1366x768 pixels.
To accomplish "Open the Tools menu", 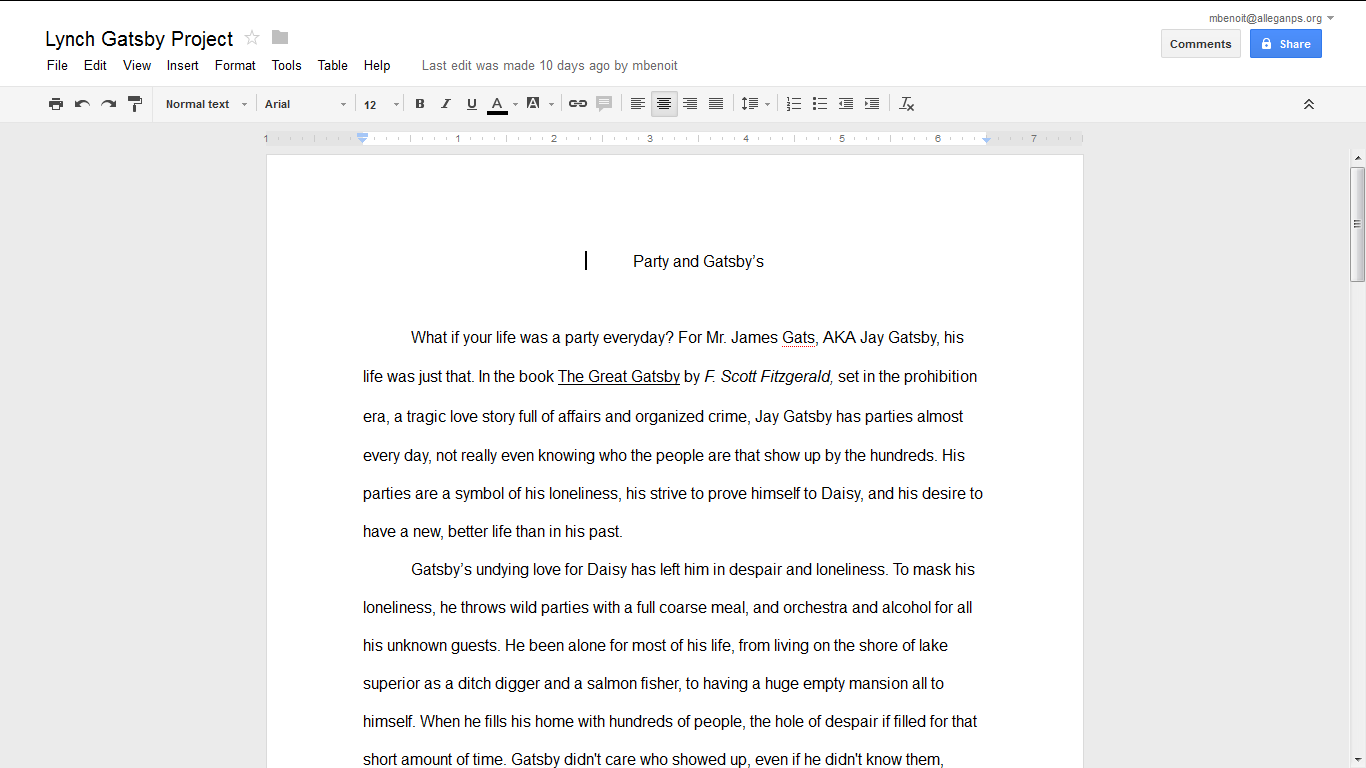I will click(x=287, y=65).
